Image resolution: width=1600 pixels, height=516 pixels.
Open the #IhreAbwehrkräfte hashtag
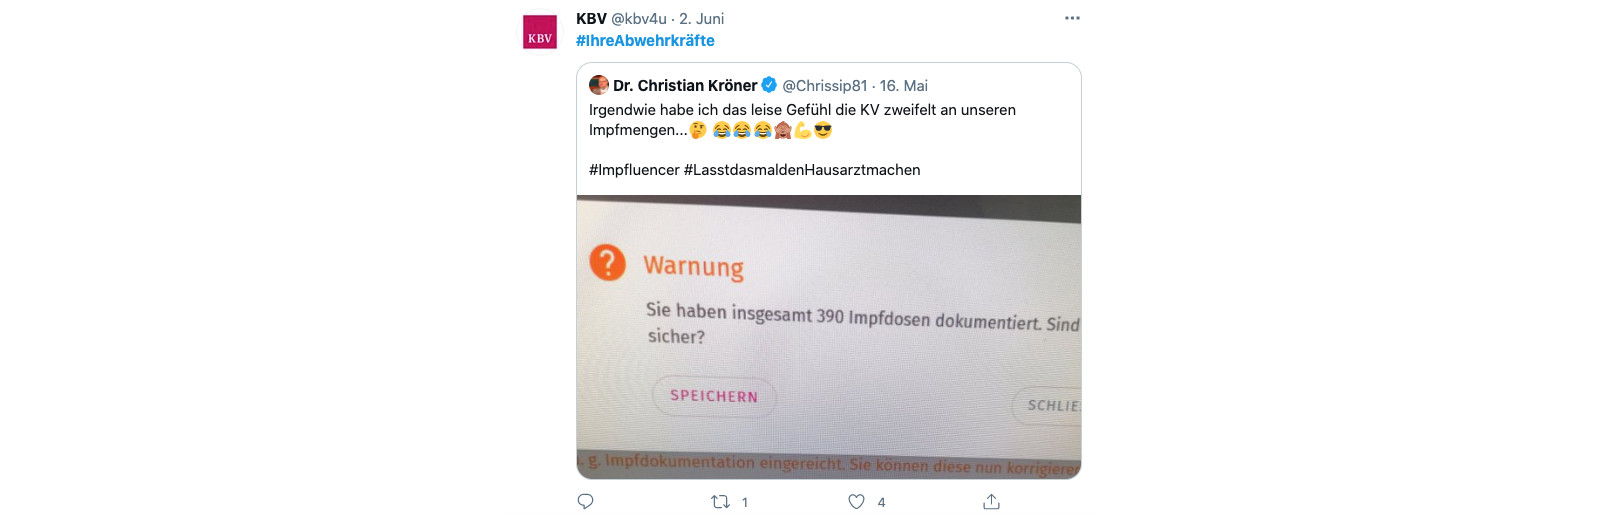coord(645,41)
